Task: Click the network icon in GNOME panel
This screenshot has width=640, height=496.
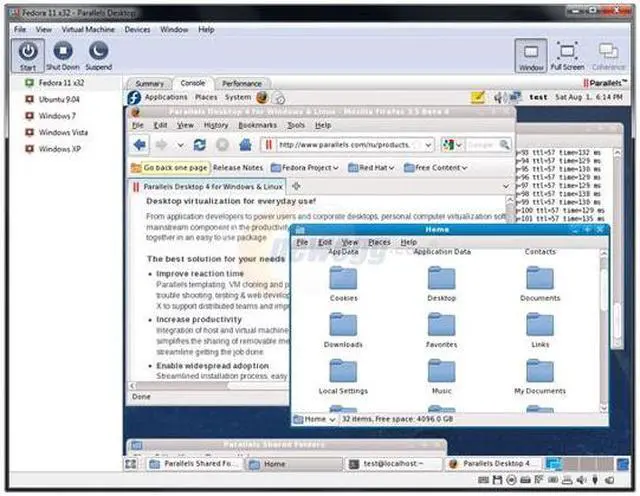Action: [x=515, y=97]
